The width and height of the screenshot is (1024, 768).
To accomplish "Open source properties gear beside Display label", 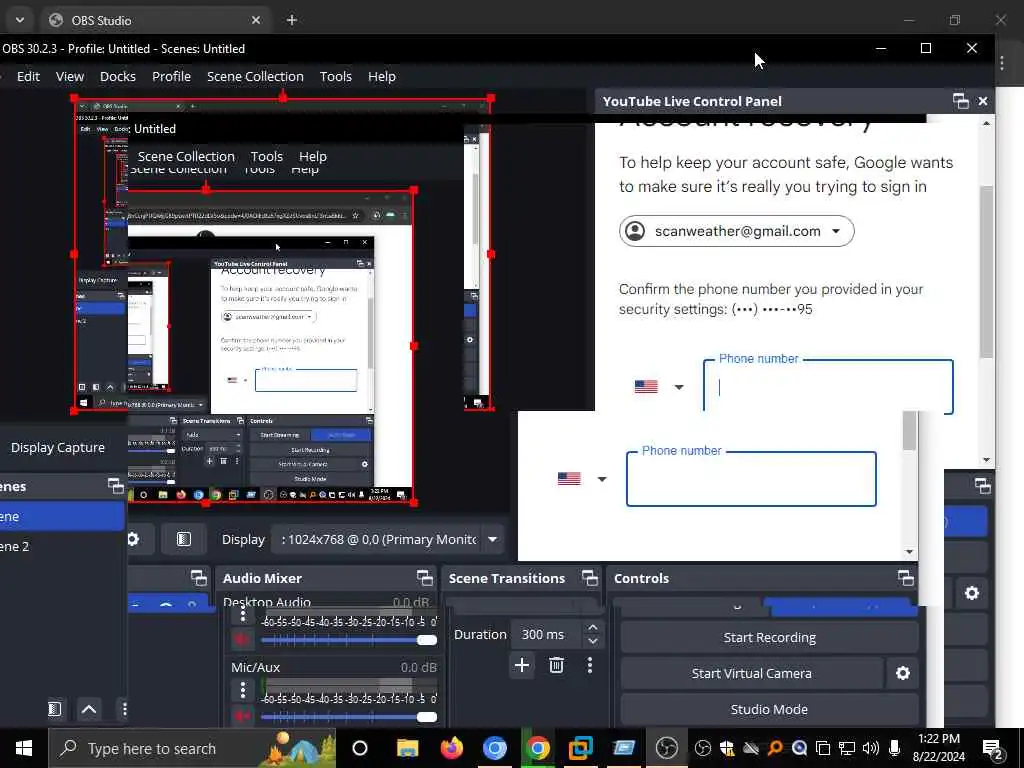I will click(133, 539).
